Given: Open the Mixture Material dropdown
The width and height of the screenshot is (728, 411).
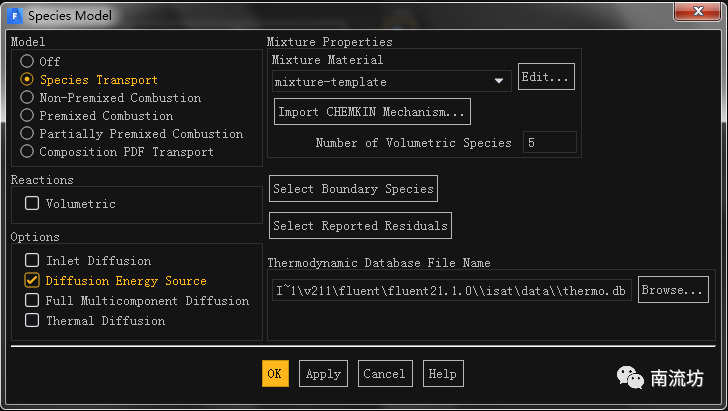Looking at the screenshot, I should pyautogui.click(x=498, y=82).
